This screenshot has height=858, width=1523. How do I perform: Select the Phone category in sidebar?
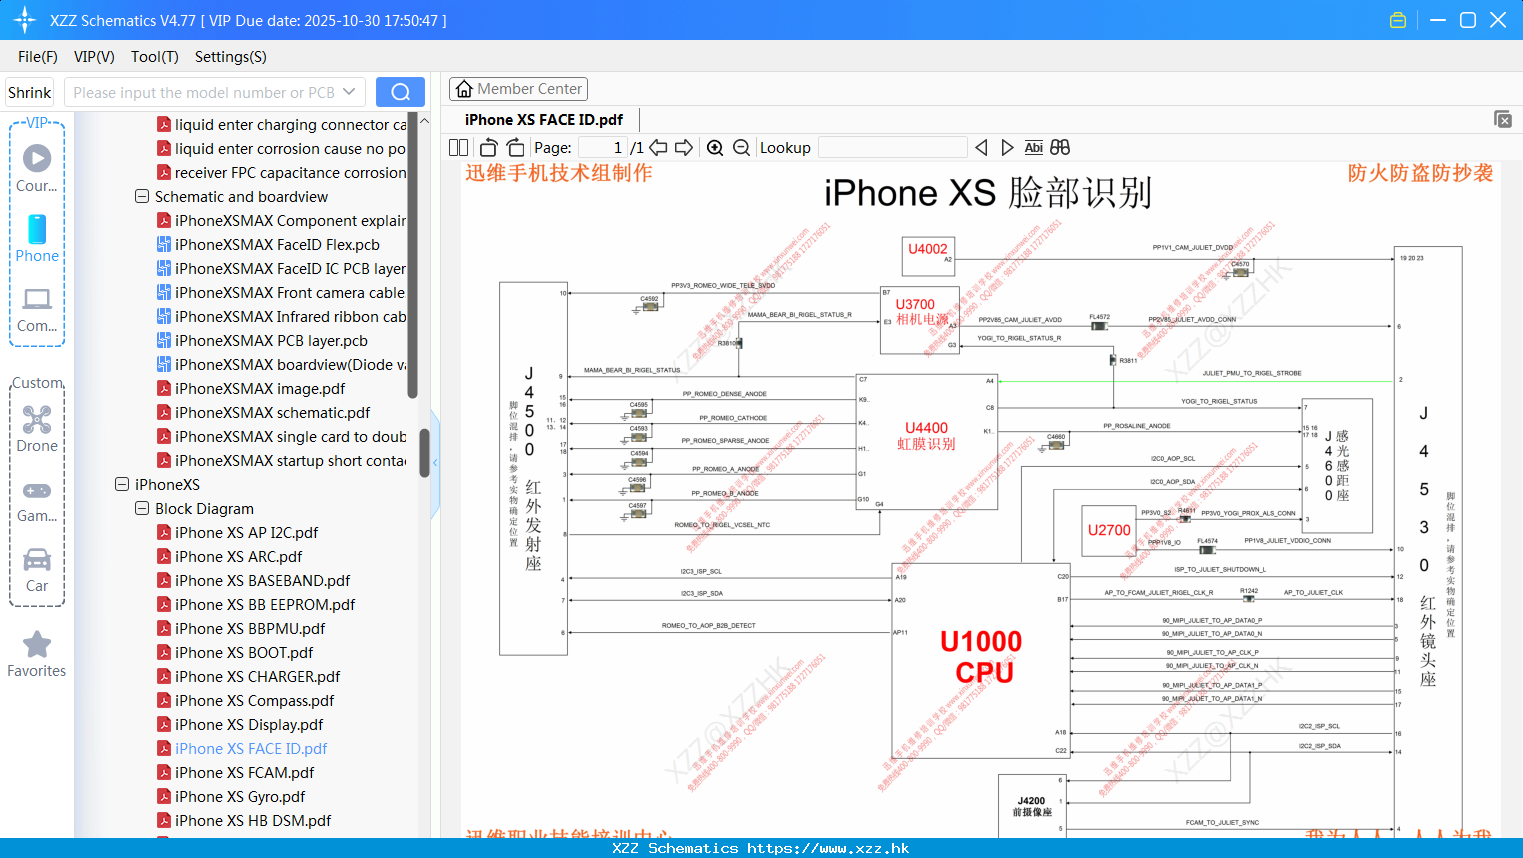tap(37, 238)
